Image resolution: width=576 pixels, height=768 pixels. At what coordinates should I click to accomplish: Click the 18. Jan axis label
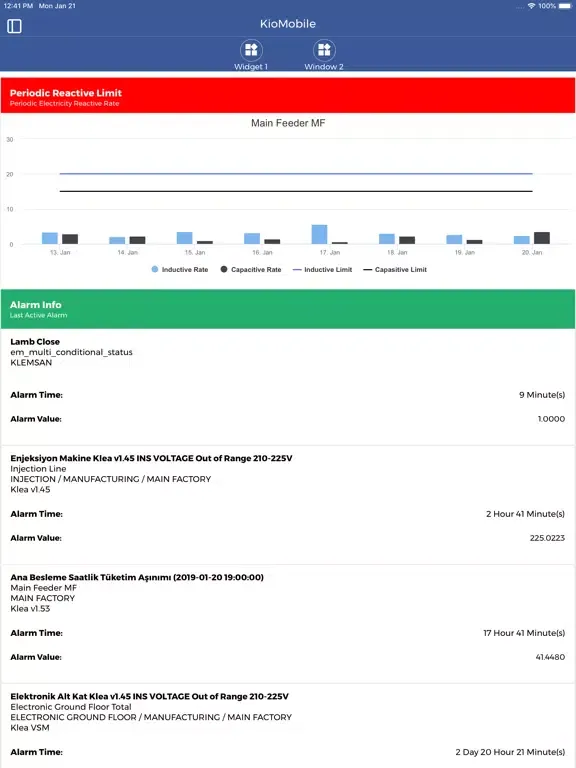[397, 252]
